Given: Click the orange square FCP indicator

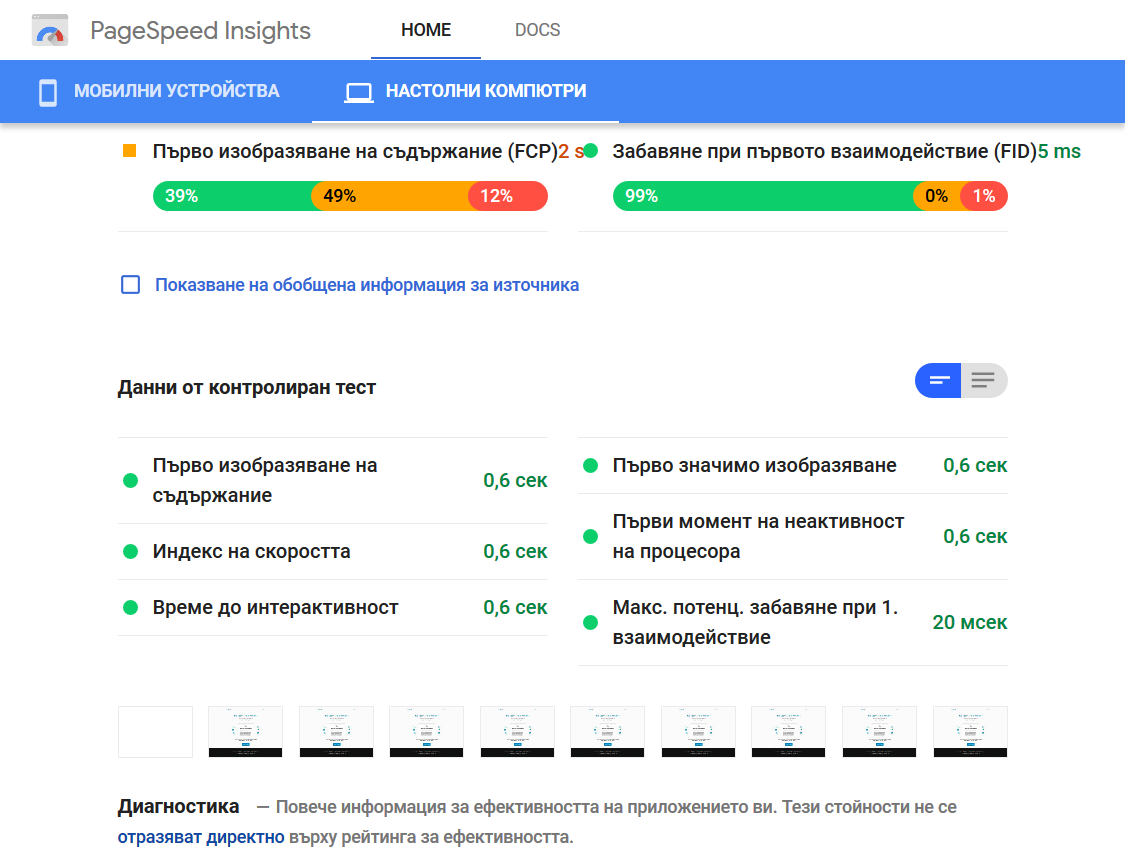Looking at the screenshot, I should (130, 151).
